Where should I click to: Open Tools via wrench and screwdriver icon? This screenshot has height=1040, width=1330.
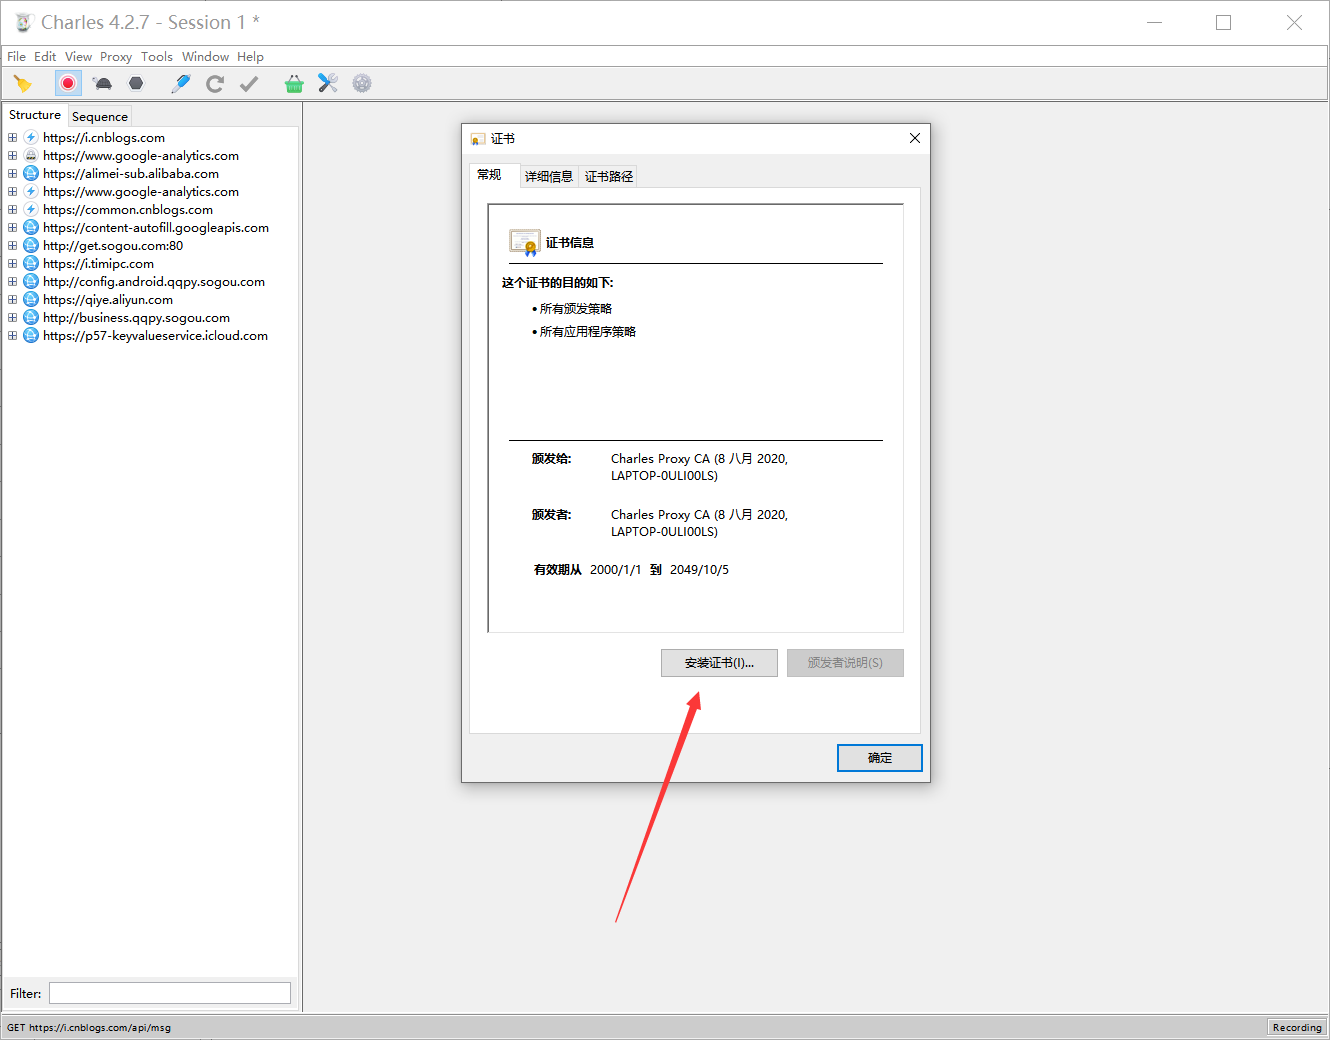328,84
